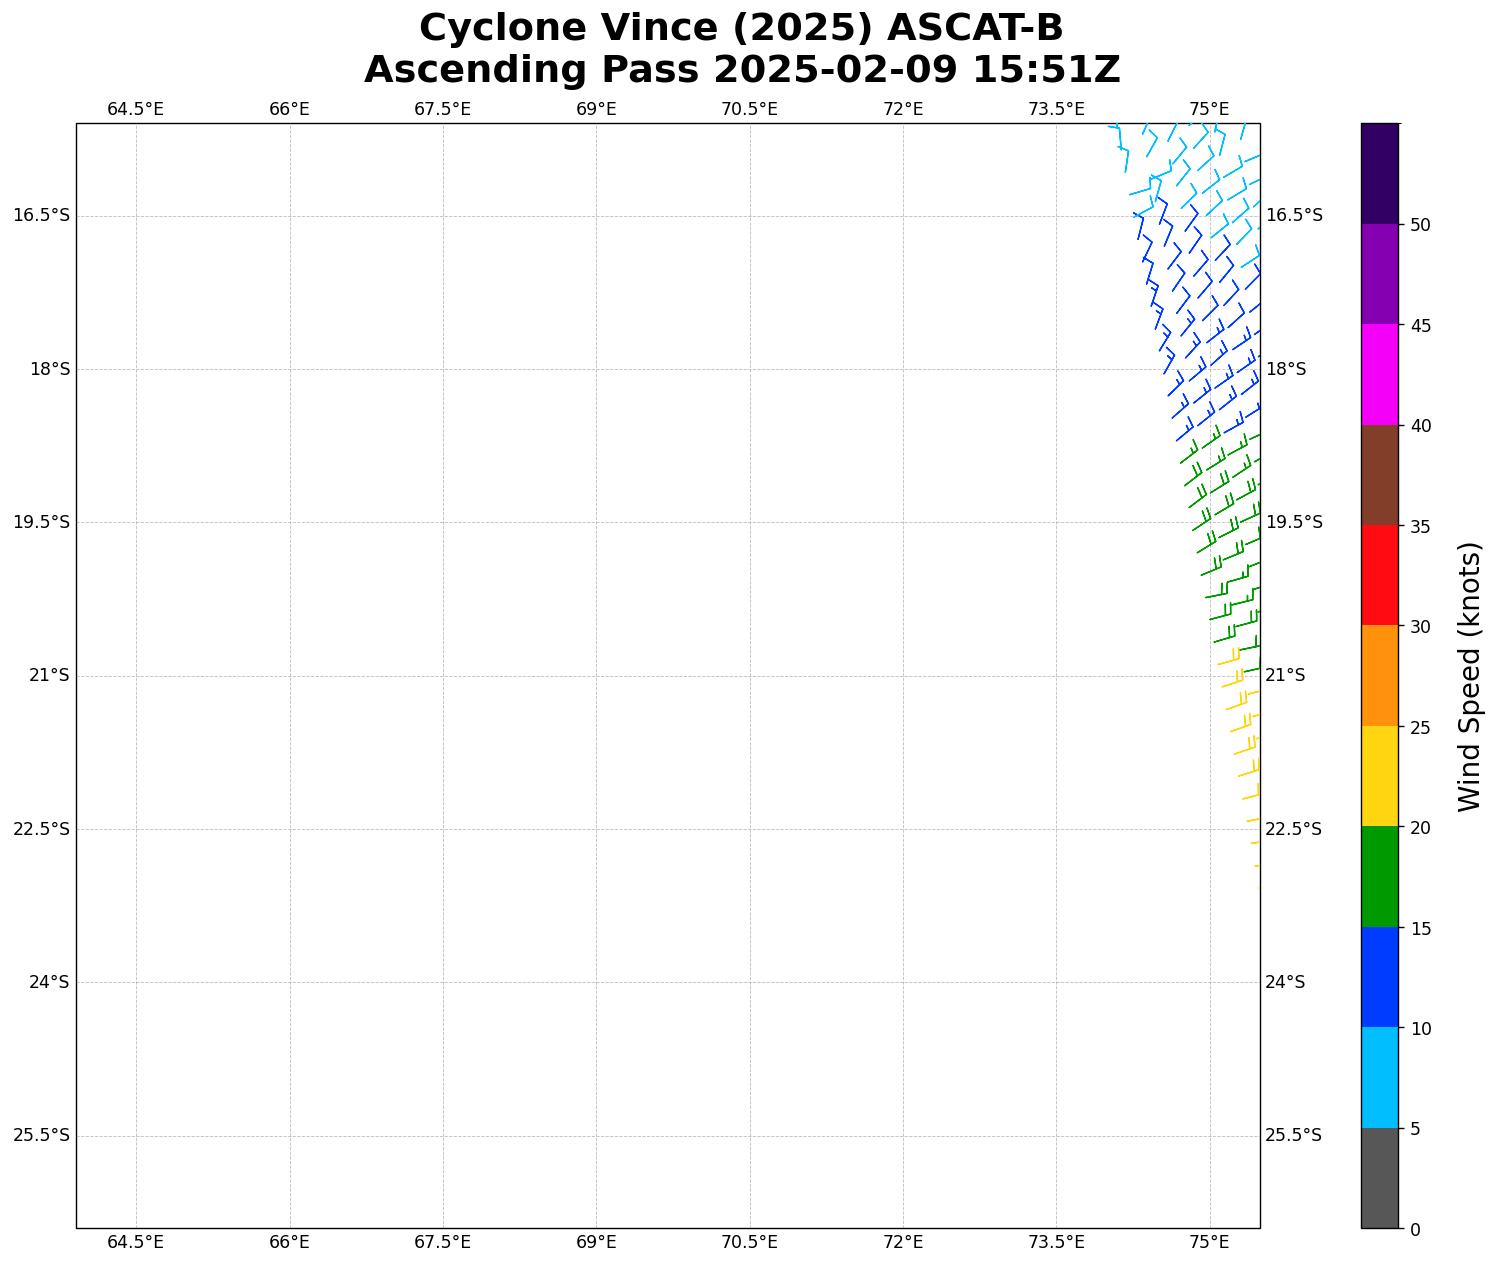The height and width of the screenshot is (1264, 1498).
Task: Click the 72°E label on top axis
Action: [902, 109]
